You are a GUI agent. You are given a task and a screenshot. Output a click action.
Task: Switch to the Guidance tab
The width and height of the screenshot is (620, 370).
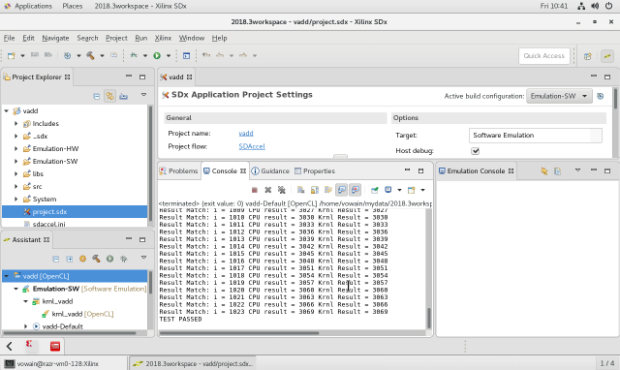[x=270, y=171]
